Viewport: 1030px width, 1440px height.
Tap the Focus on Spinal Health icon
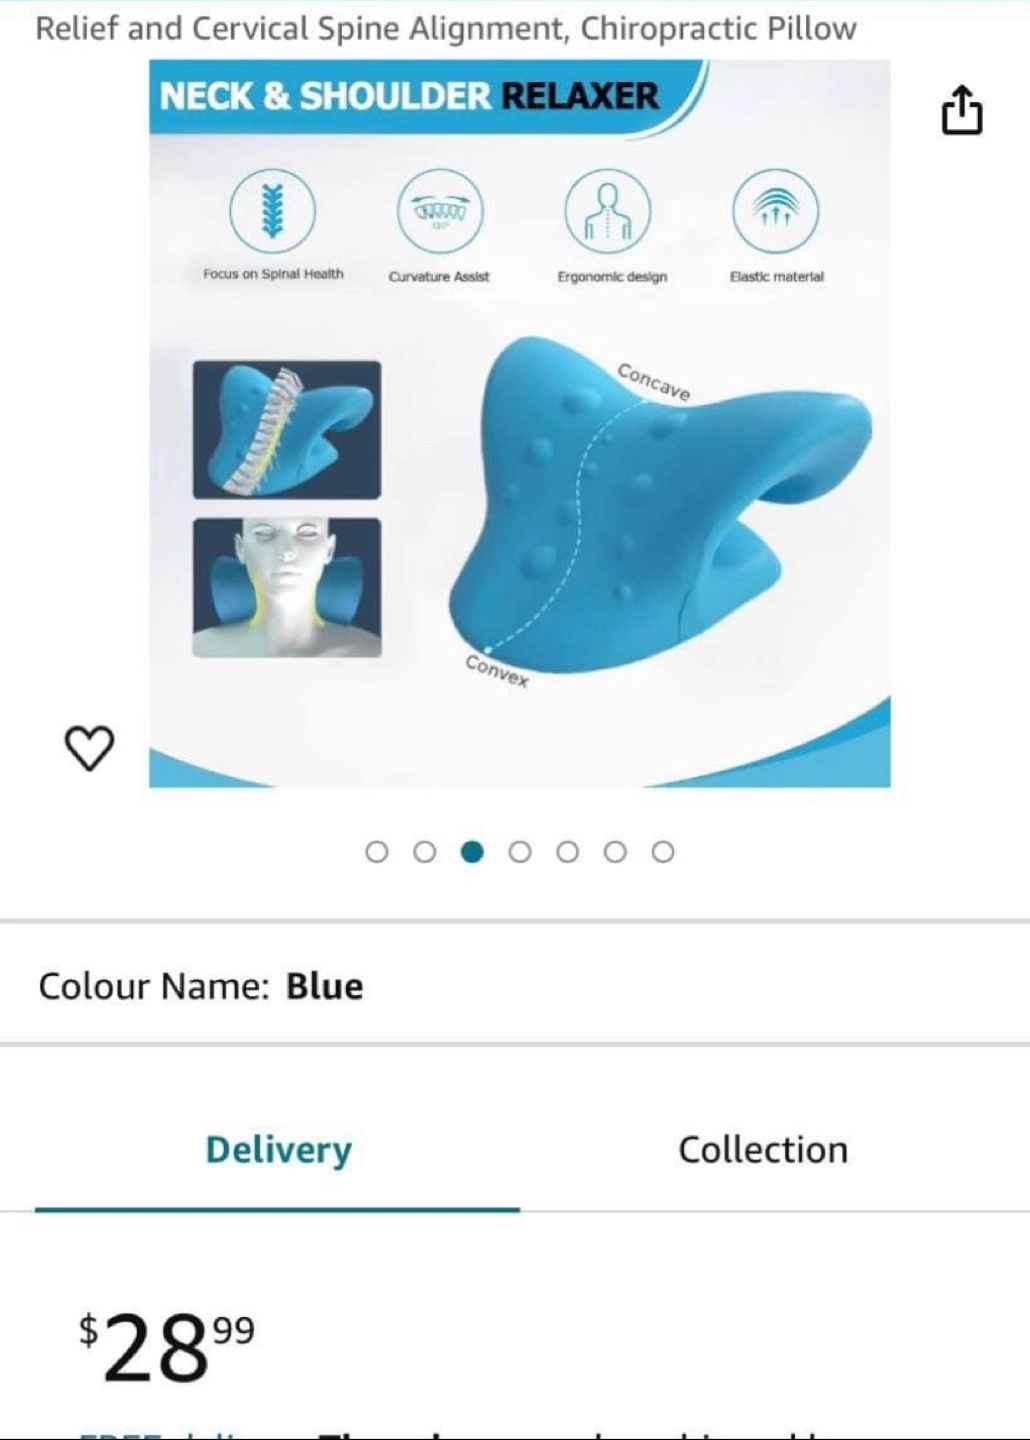click(272, 211)
